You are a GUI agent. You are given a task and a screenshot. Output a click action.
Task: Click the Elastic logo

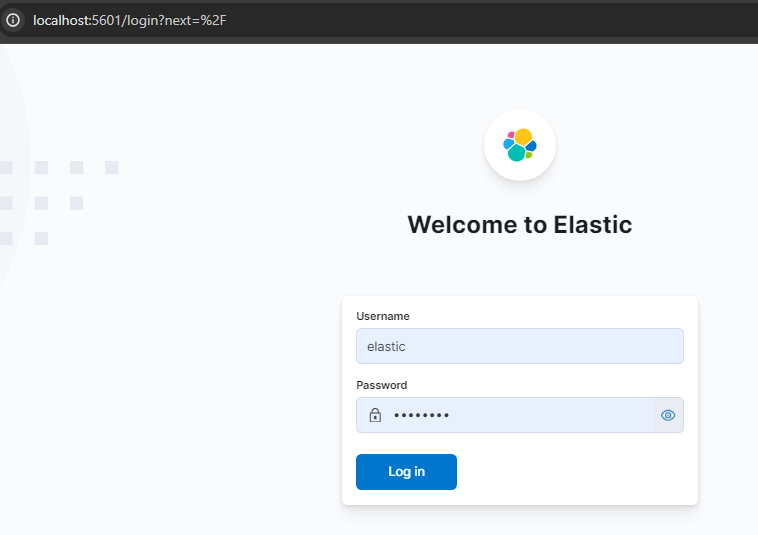pyautogui.click(x=520, y=145)
